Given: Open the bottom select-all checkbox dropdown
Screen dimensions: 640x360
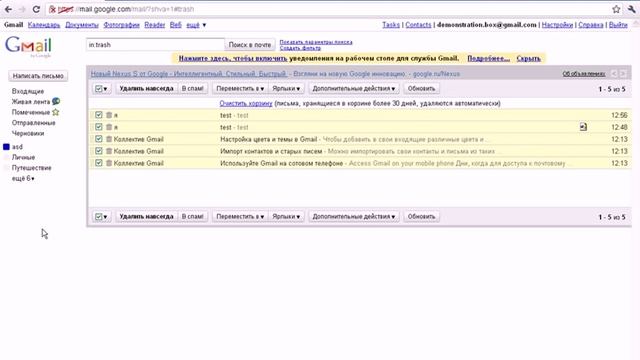Looking at the screenshot, I should coord(101,216).
